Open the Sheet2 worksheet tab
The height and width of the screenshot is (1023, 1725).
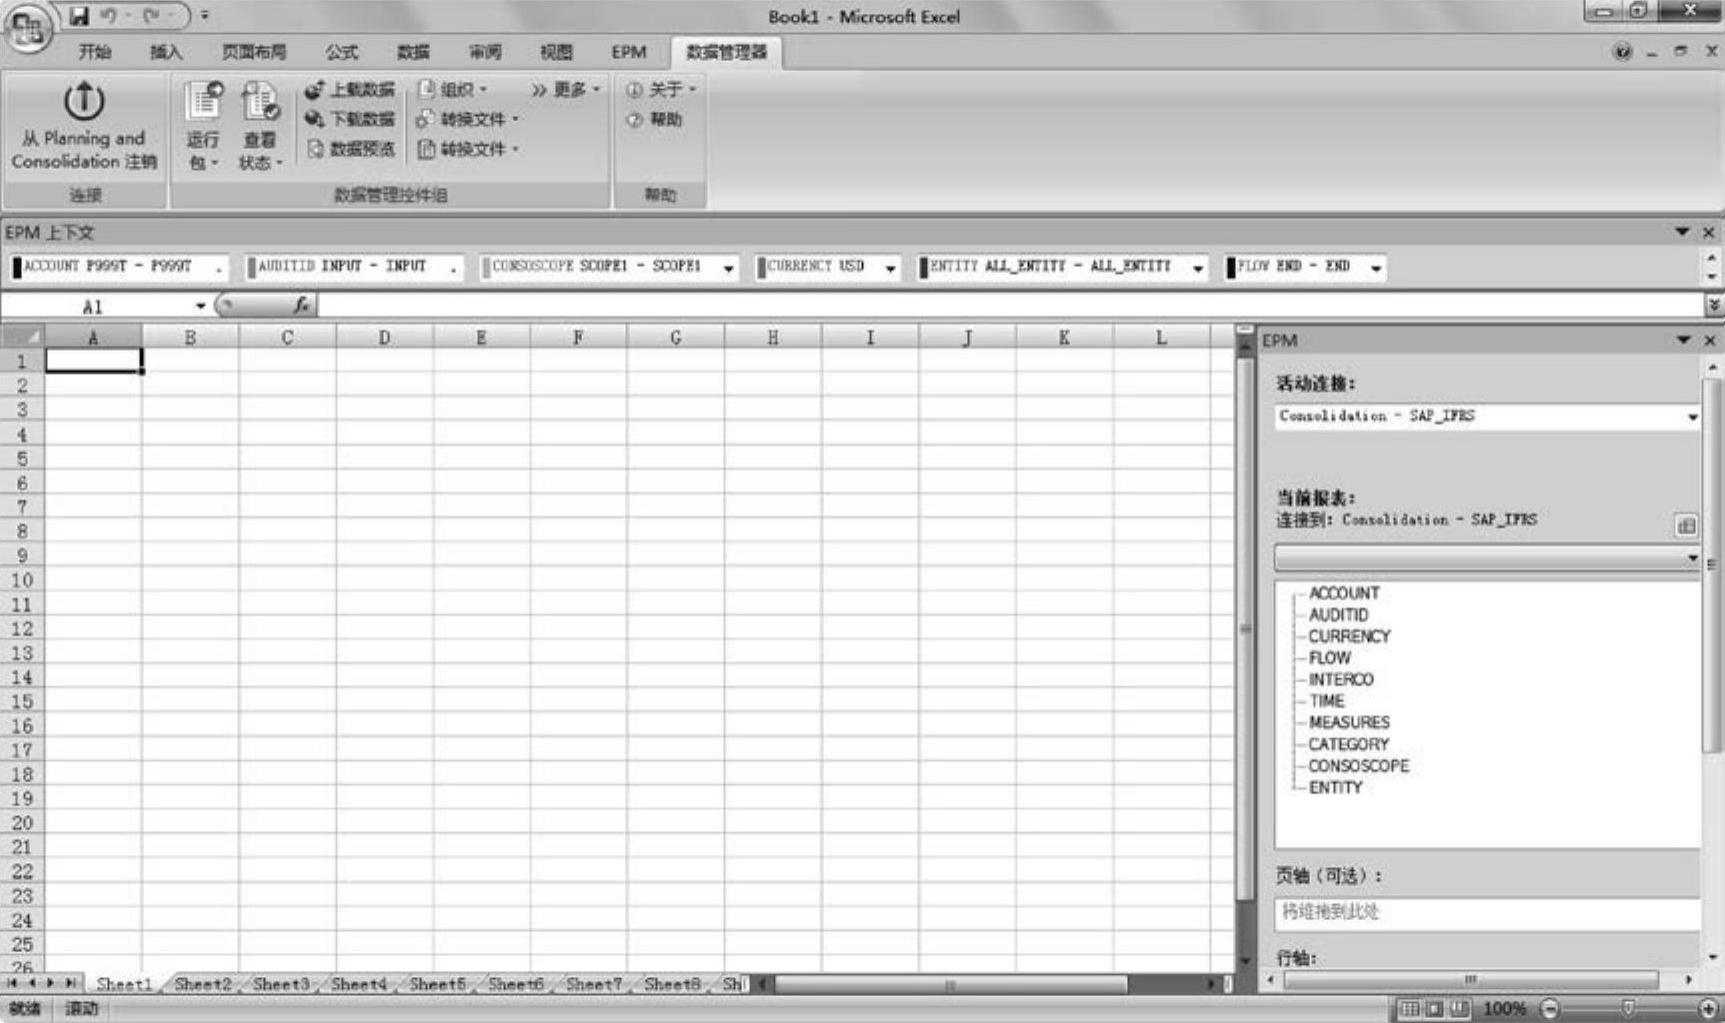tap(202, 984)
